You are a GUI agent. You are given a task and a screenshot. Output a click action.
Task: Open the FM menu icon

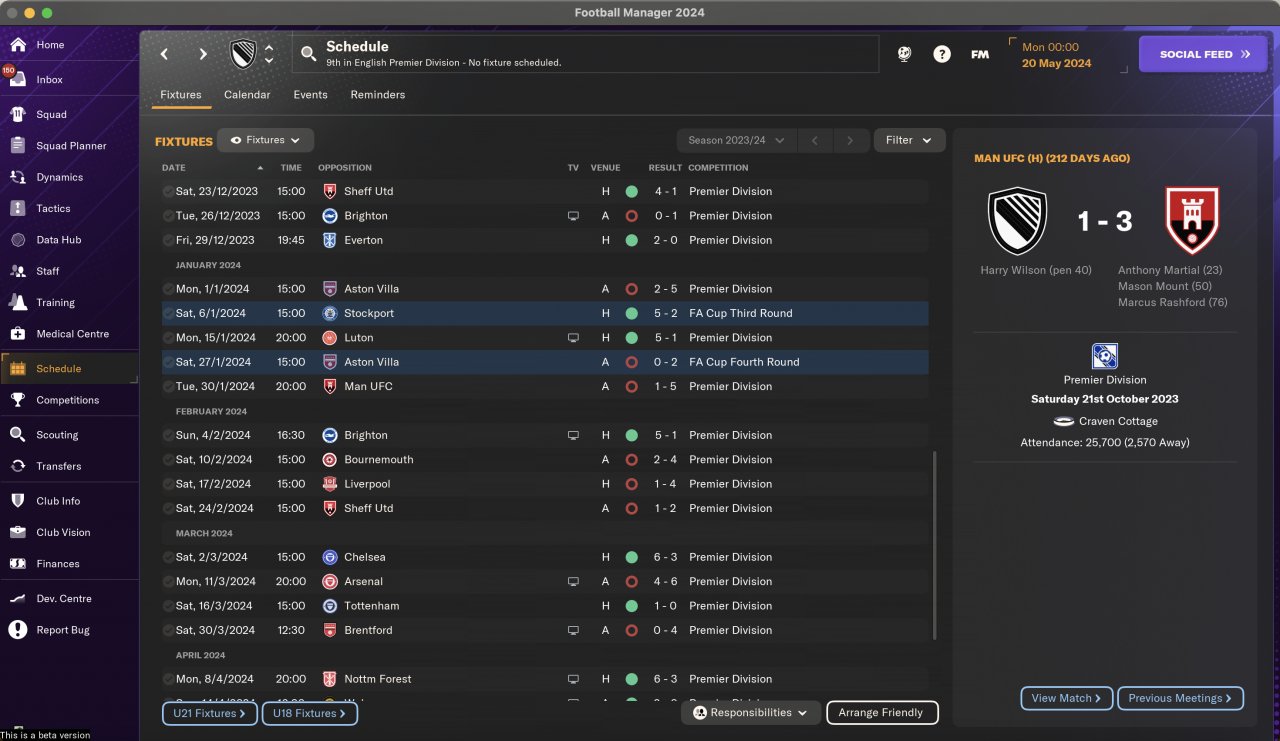click(x=980, y=54)
